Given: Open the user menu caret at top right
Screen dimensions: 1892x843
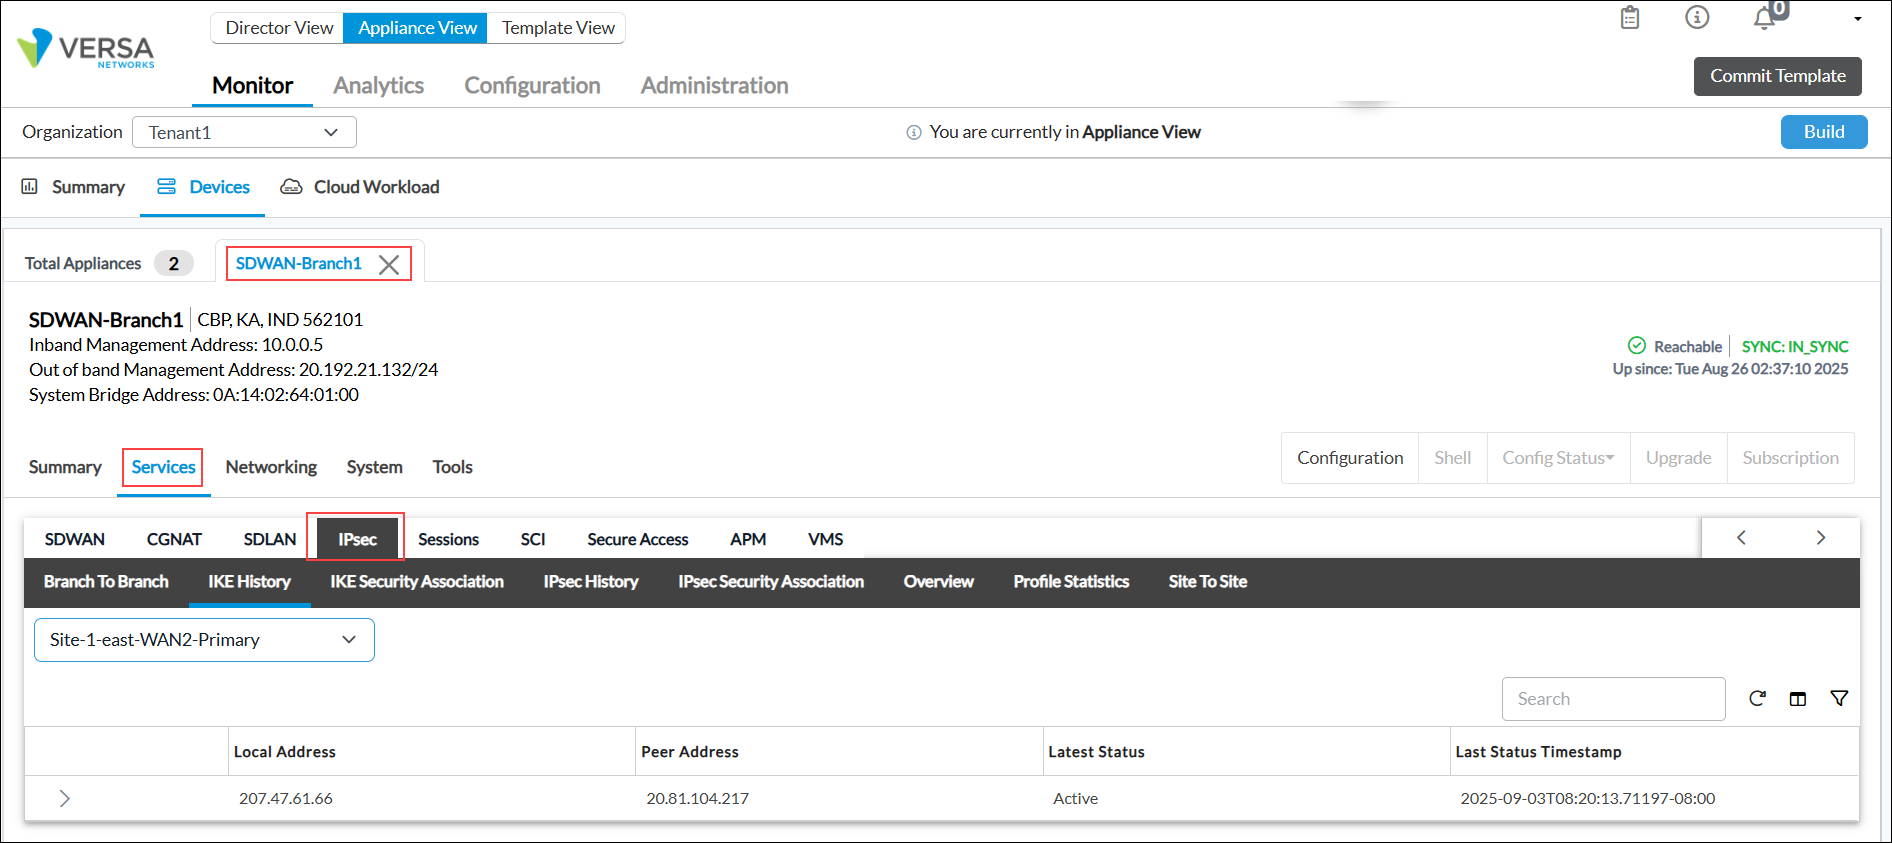Looking at the screenshot, I should (x=1858, y=19).
